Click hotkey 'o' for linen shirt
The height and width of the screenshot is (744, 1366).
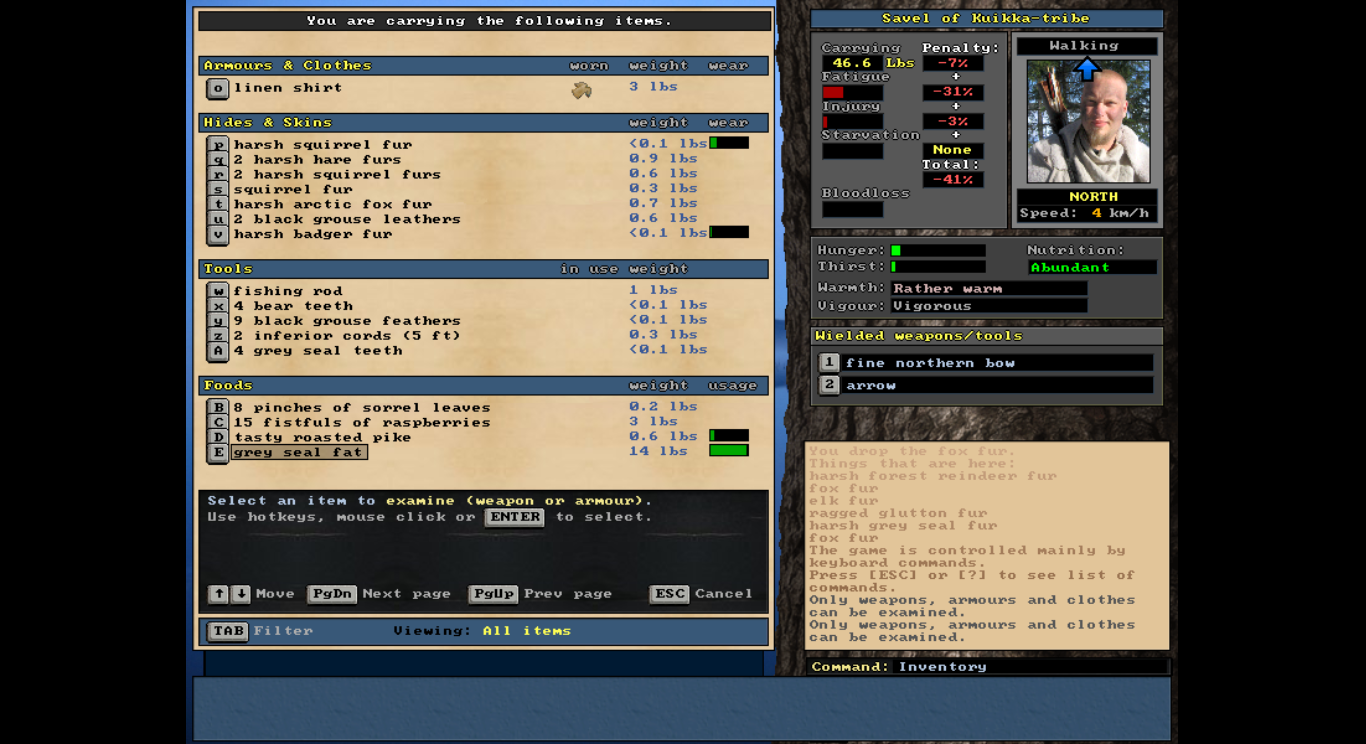(218, 88)
